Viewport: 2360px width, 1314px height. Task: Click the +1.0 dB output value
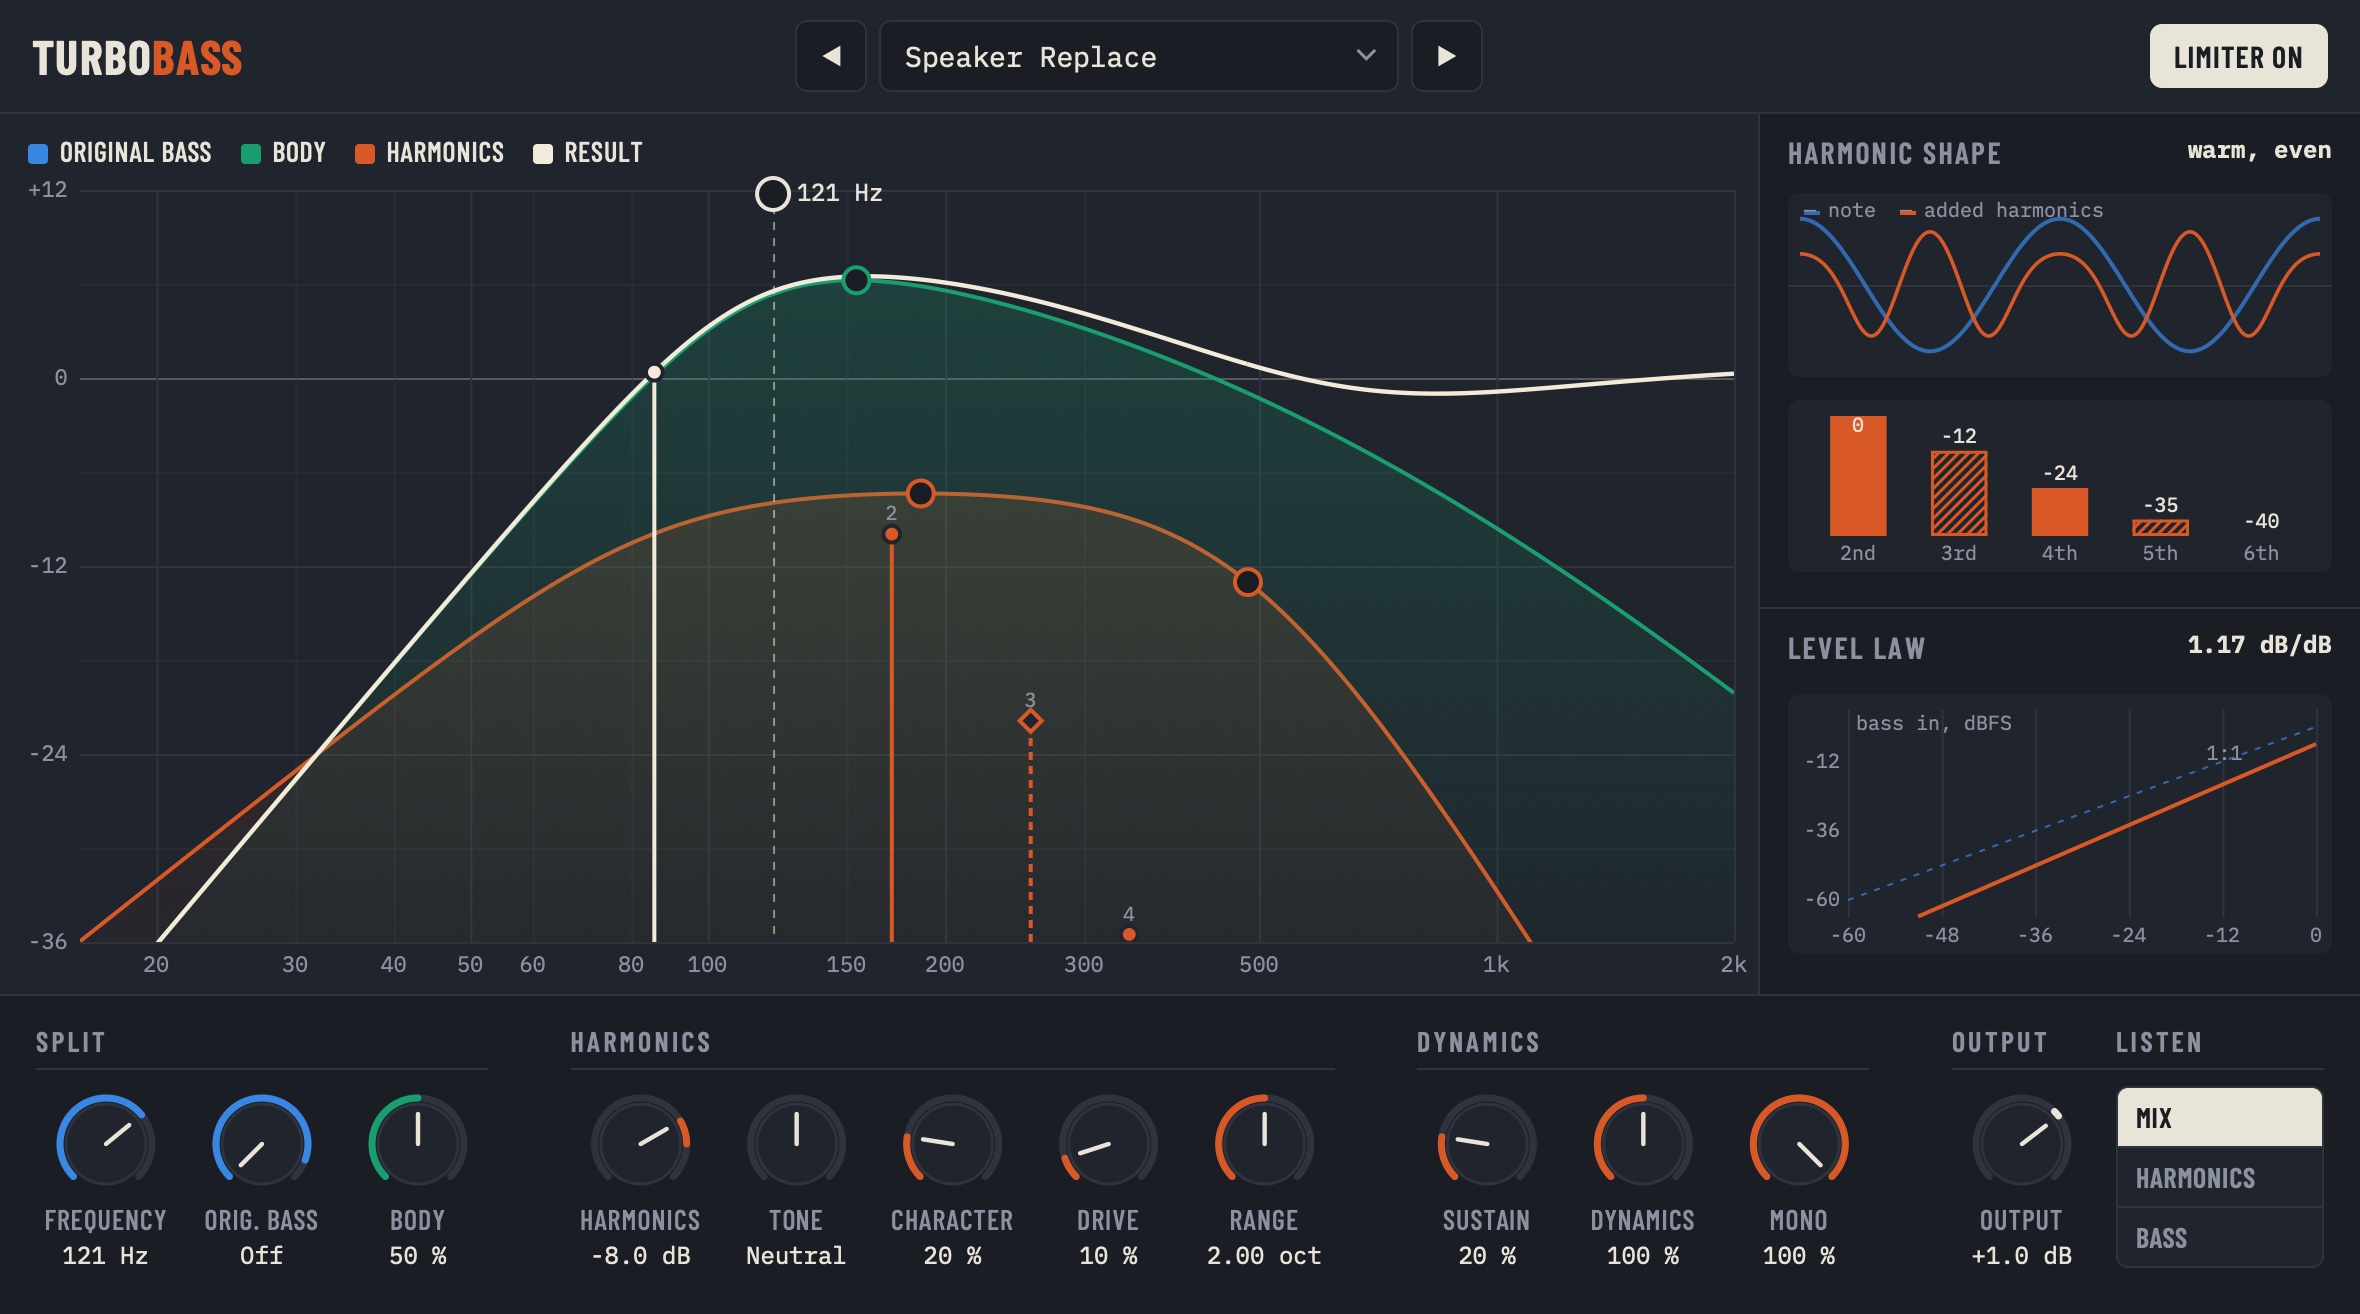click(x=2021, y=1256)
